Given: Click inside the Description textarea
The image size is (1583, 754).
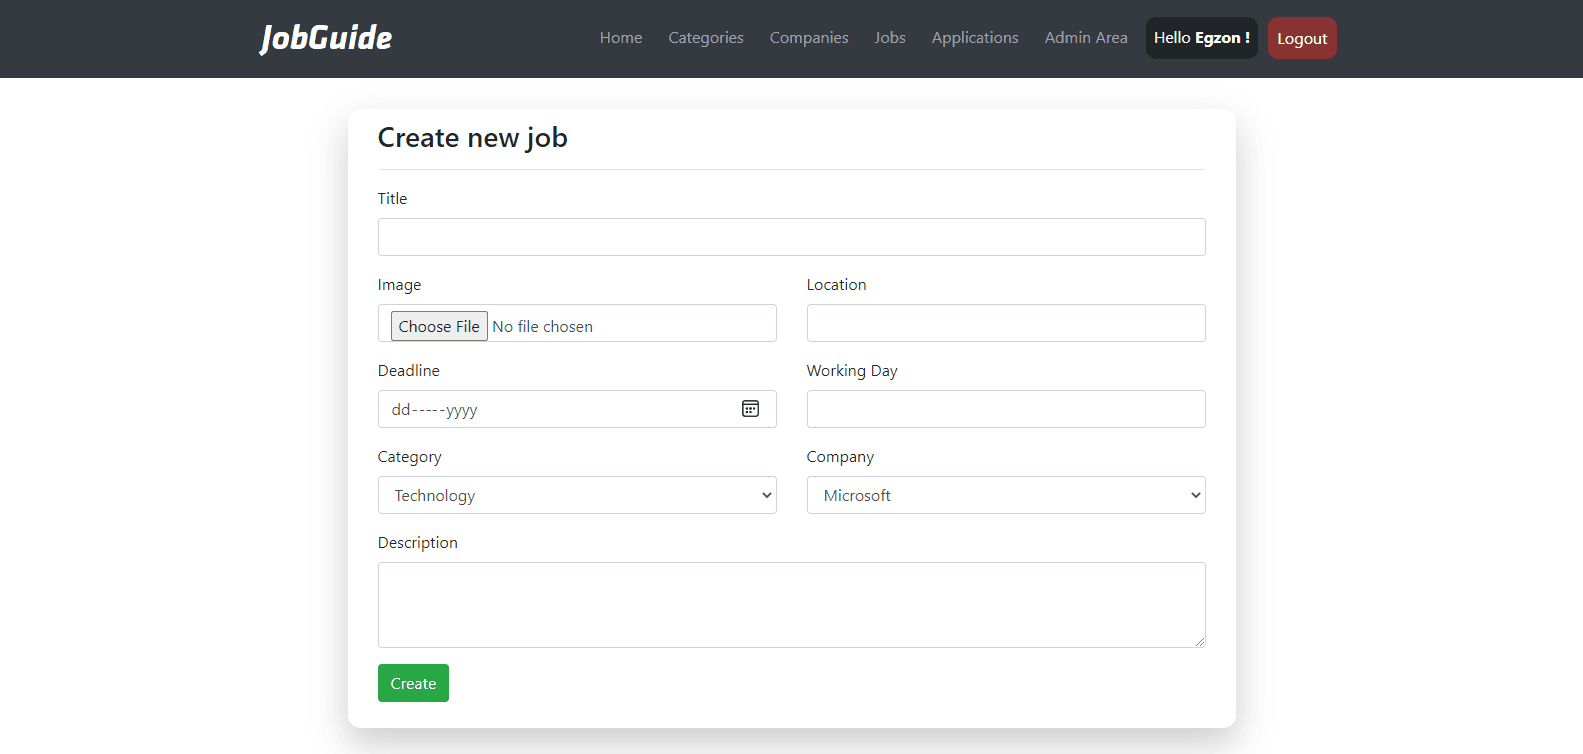Looking at the screenshot, I should point(791,604).
